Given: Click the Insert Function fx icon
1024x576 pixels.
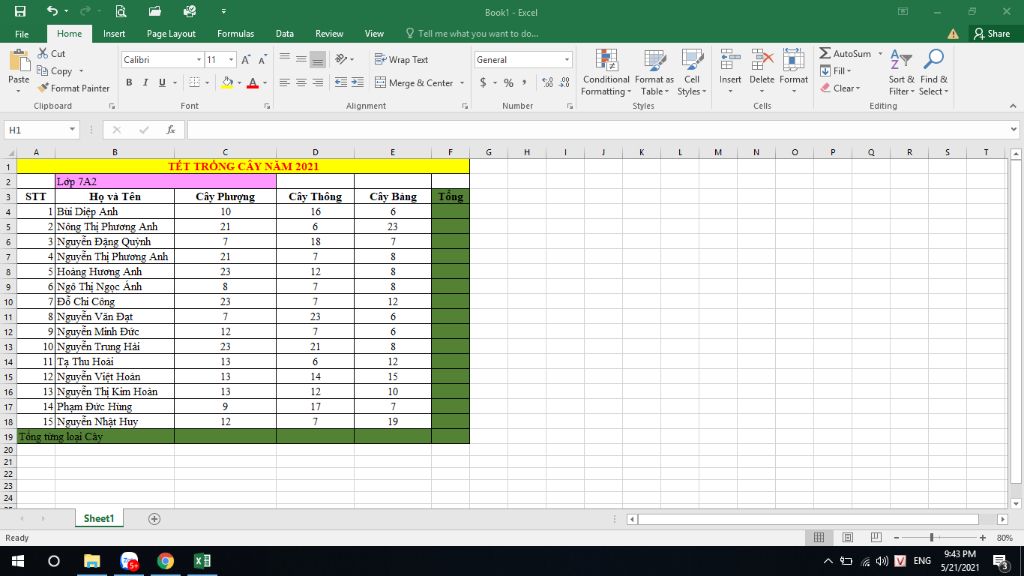Looking at the screenshot, I should click(170, 130).
